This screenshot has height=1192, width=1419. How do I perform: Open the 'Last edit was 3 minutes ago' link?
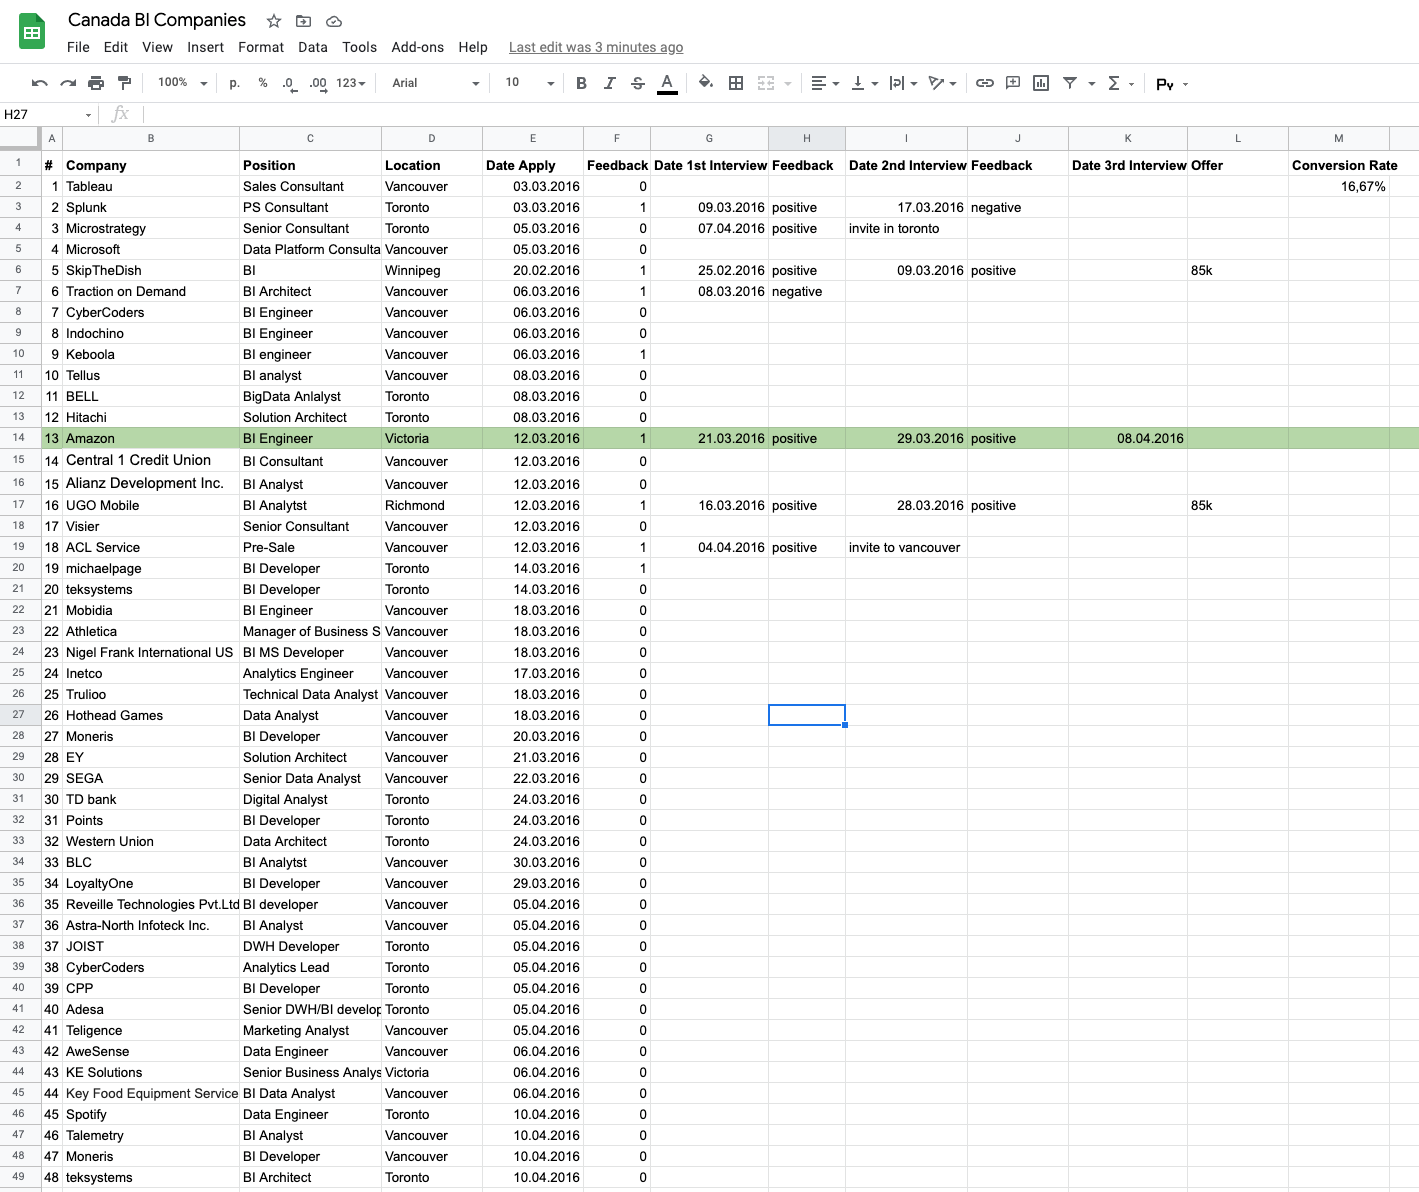[x=596, y=47]
